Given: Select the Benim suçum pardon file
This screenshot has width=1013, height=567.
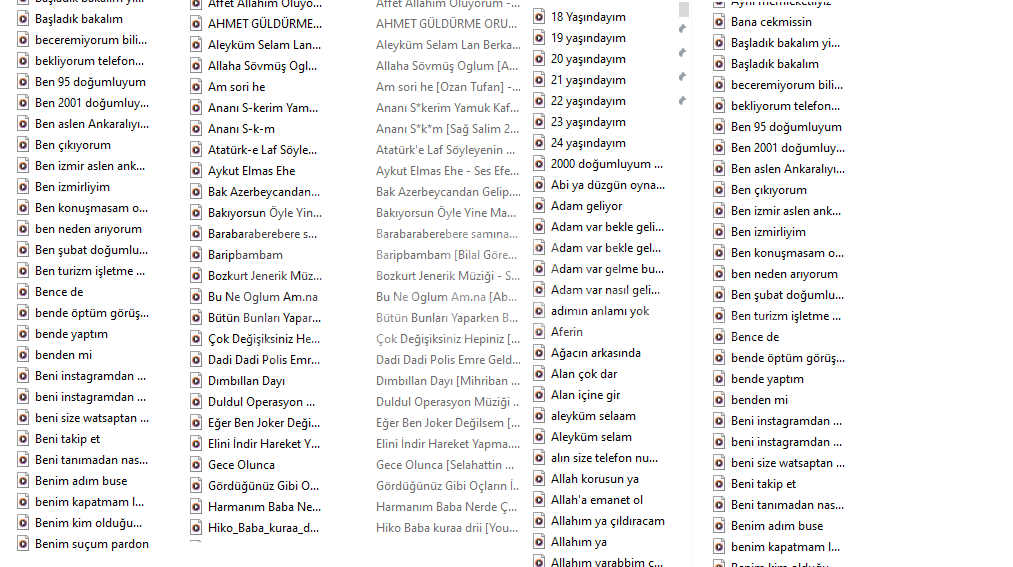Looking at the screenshot, I should click(x=92, y=544).
